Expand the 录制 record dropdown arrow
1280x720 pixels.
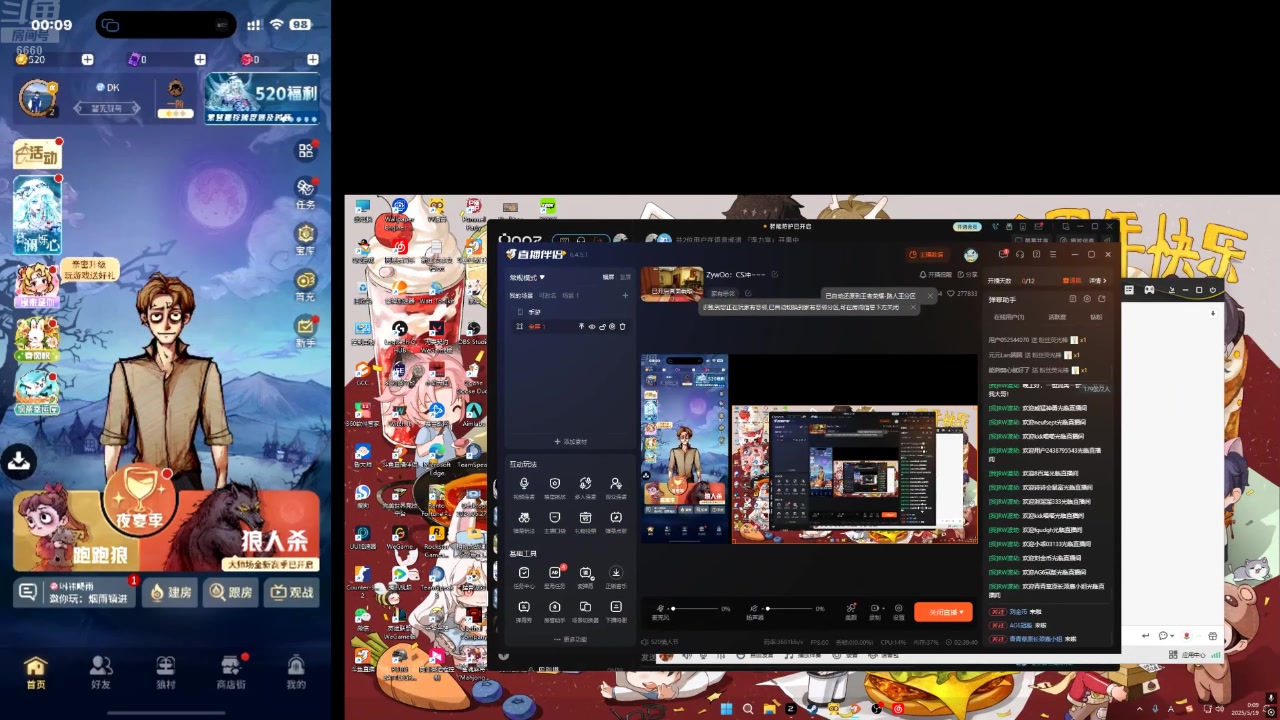[883, 608]
